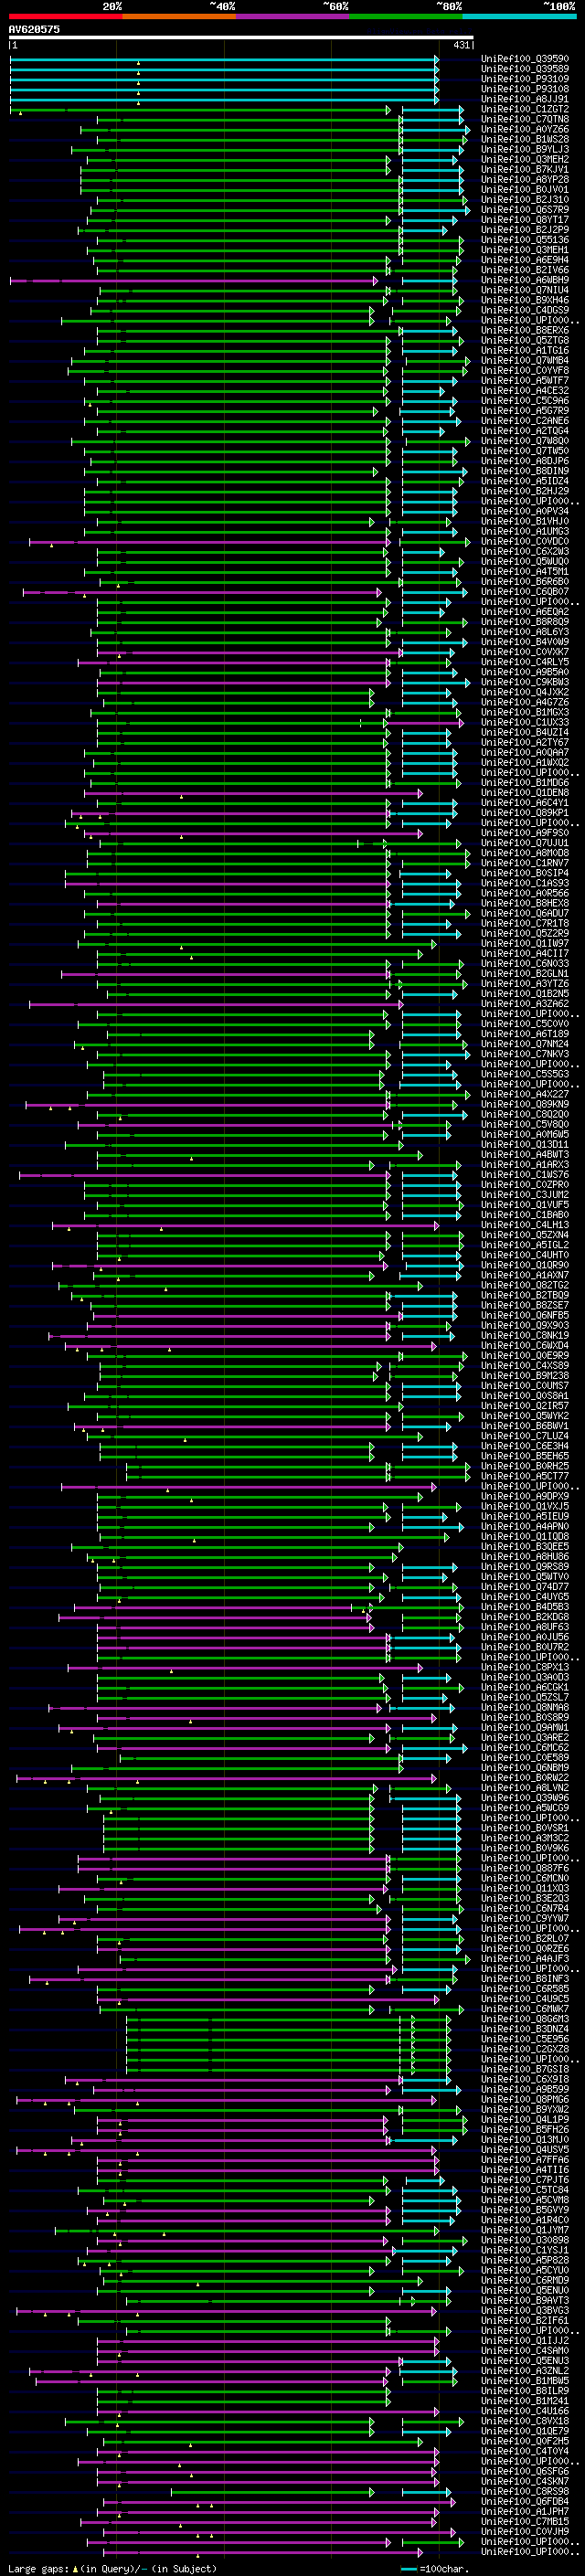Select the UniRef100_Q0F2H5 label
This screenshot has height=2576, width=585.
525,2440
